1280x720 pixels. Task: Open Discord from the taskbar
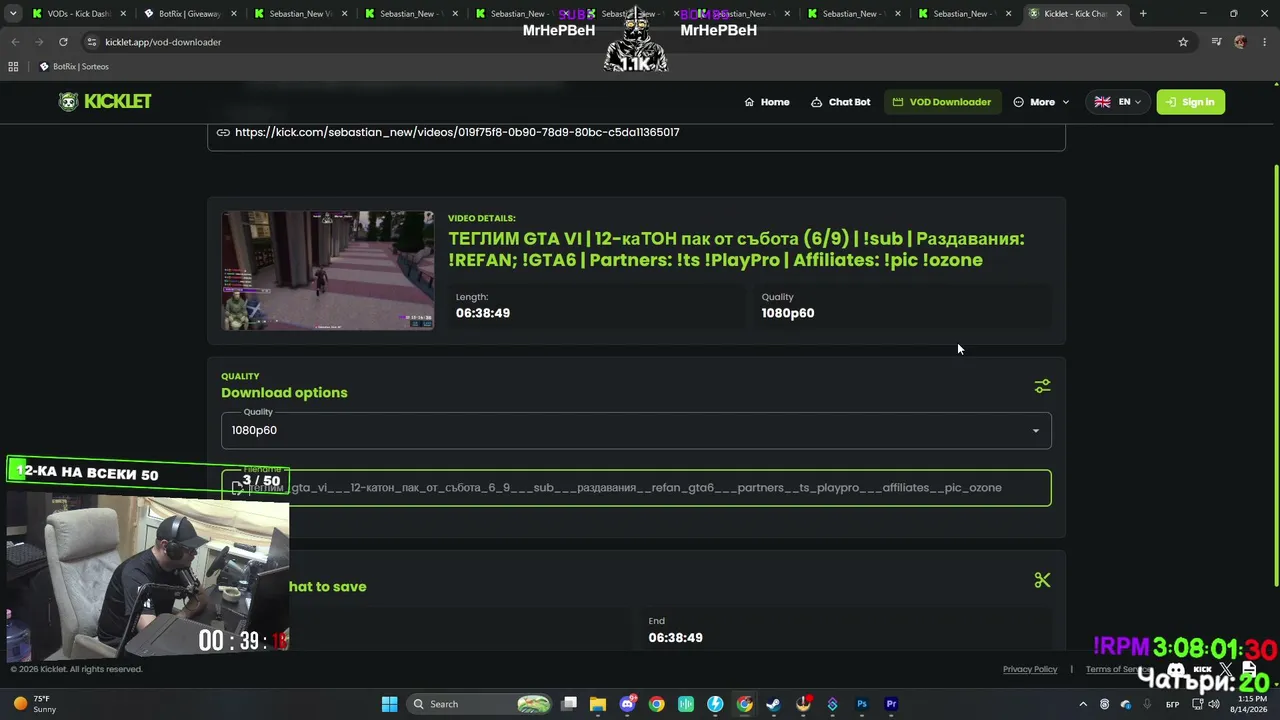pos(628,704)
